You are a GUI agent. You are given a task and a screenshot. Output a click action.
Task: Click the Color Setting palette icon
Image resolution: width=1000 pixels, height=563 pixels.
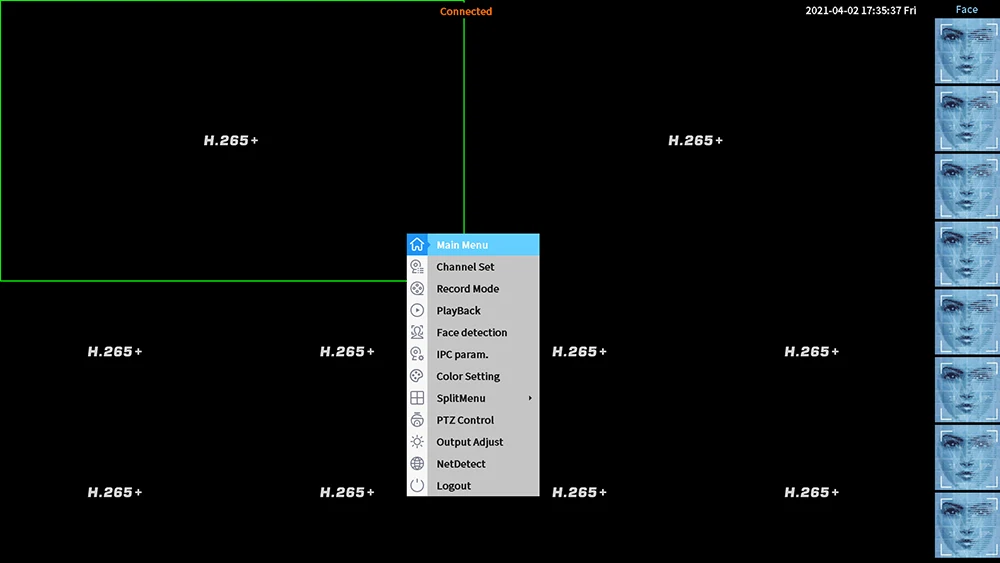pos(417,376)
